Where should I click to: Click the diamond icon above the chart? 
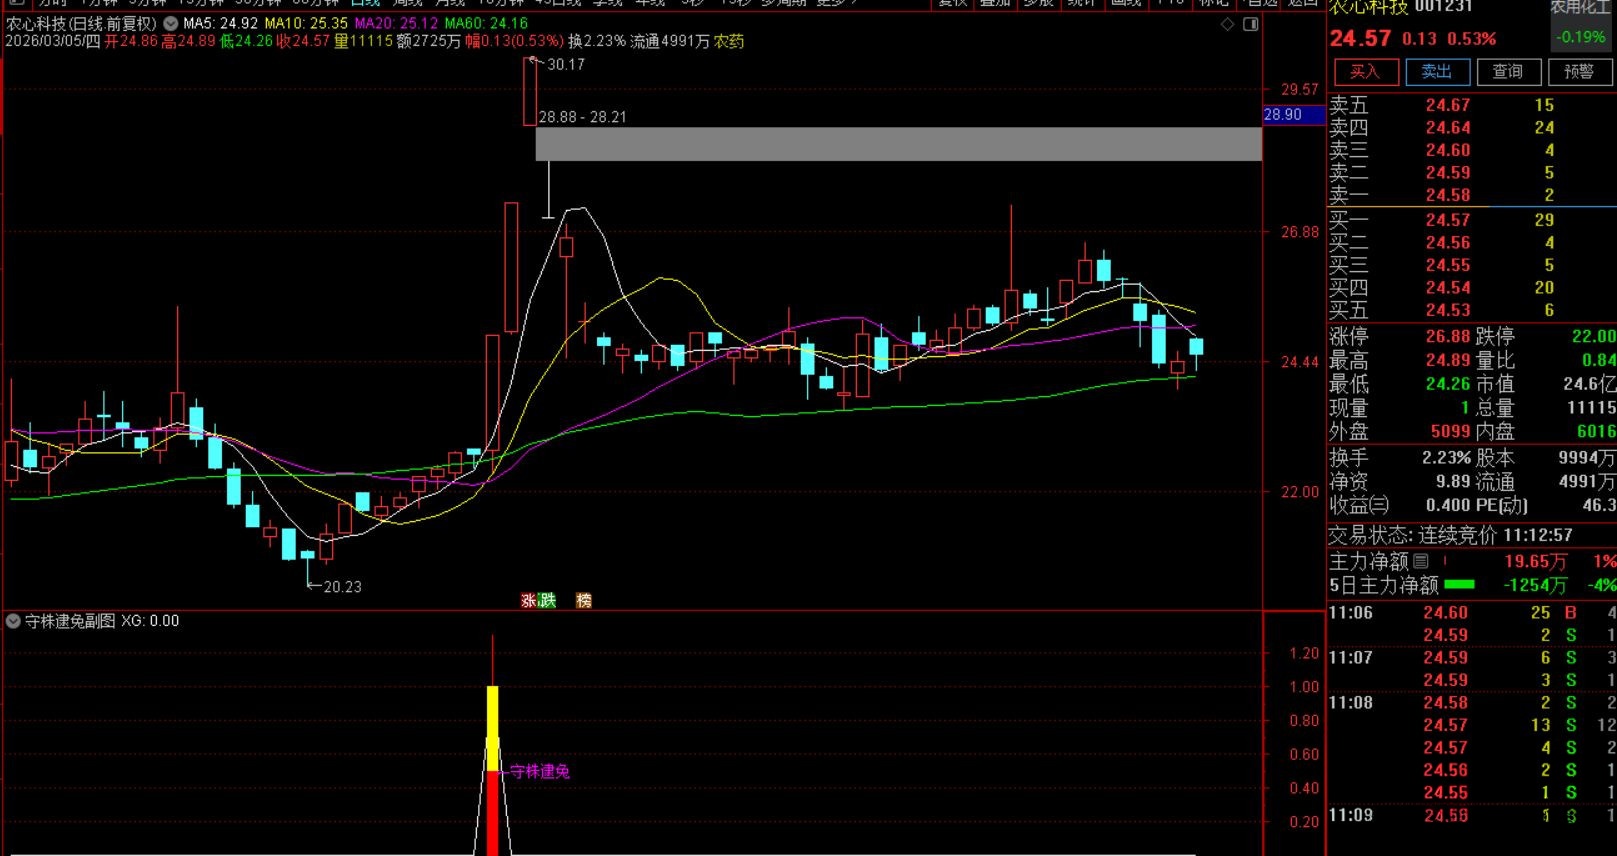pyautogui.click(x=1228, y=24)
